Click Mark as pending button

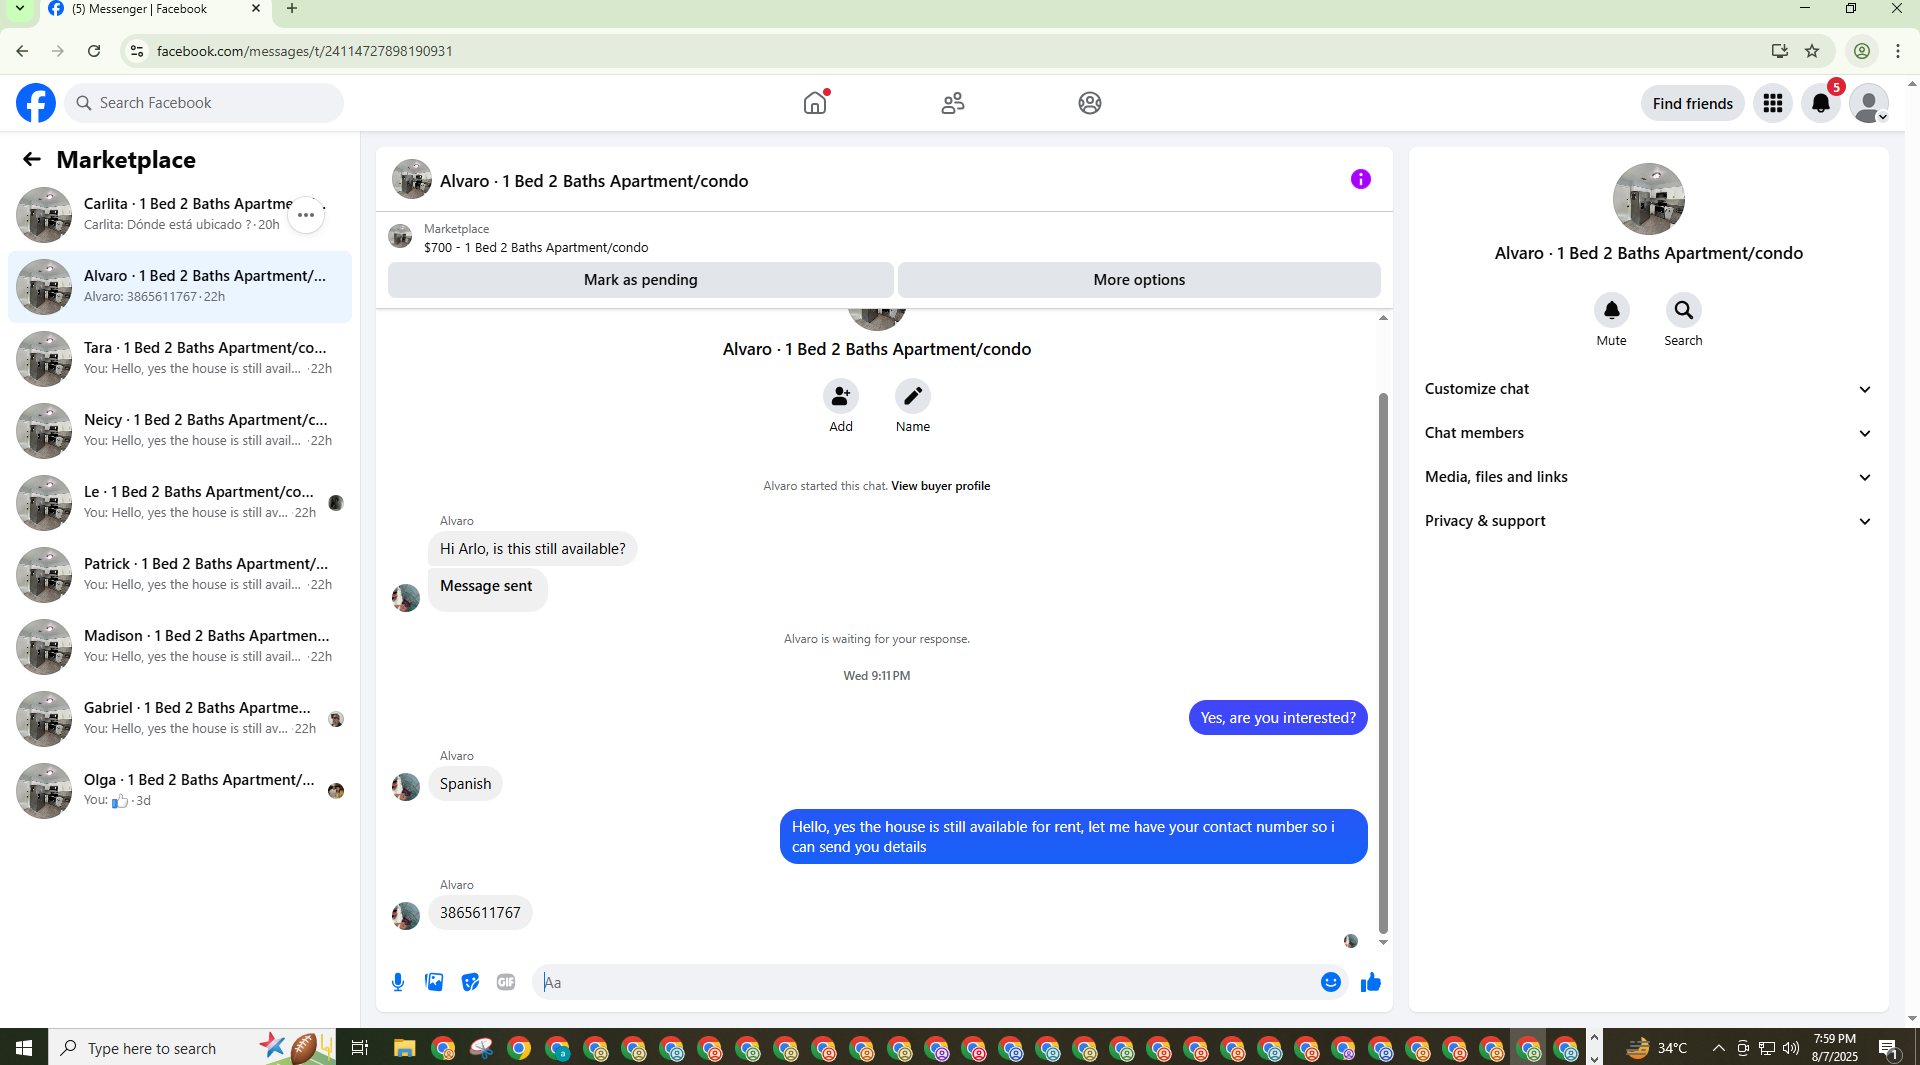click(641, 280)
